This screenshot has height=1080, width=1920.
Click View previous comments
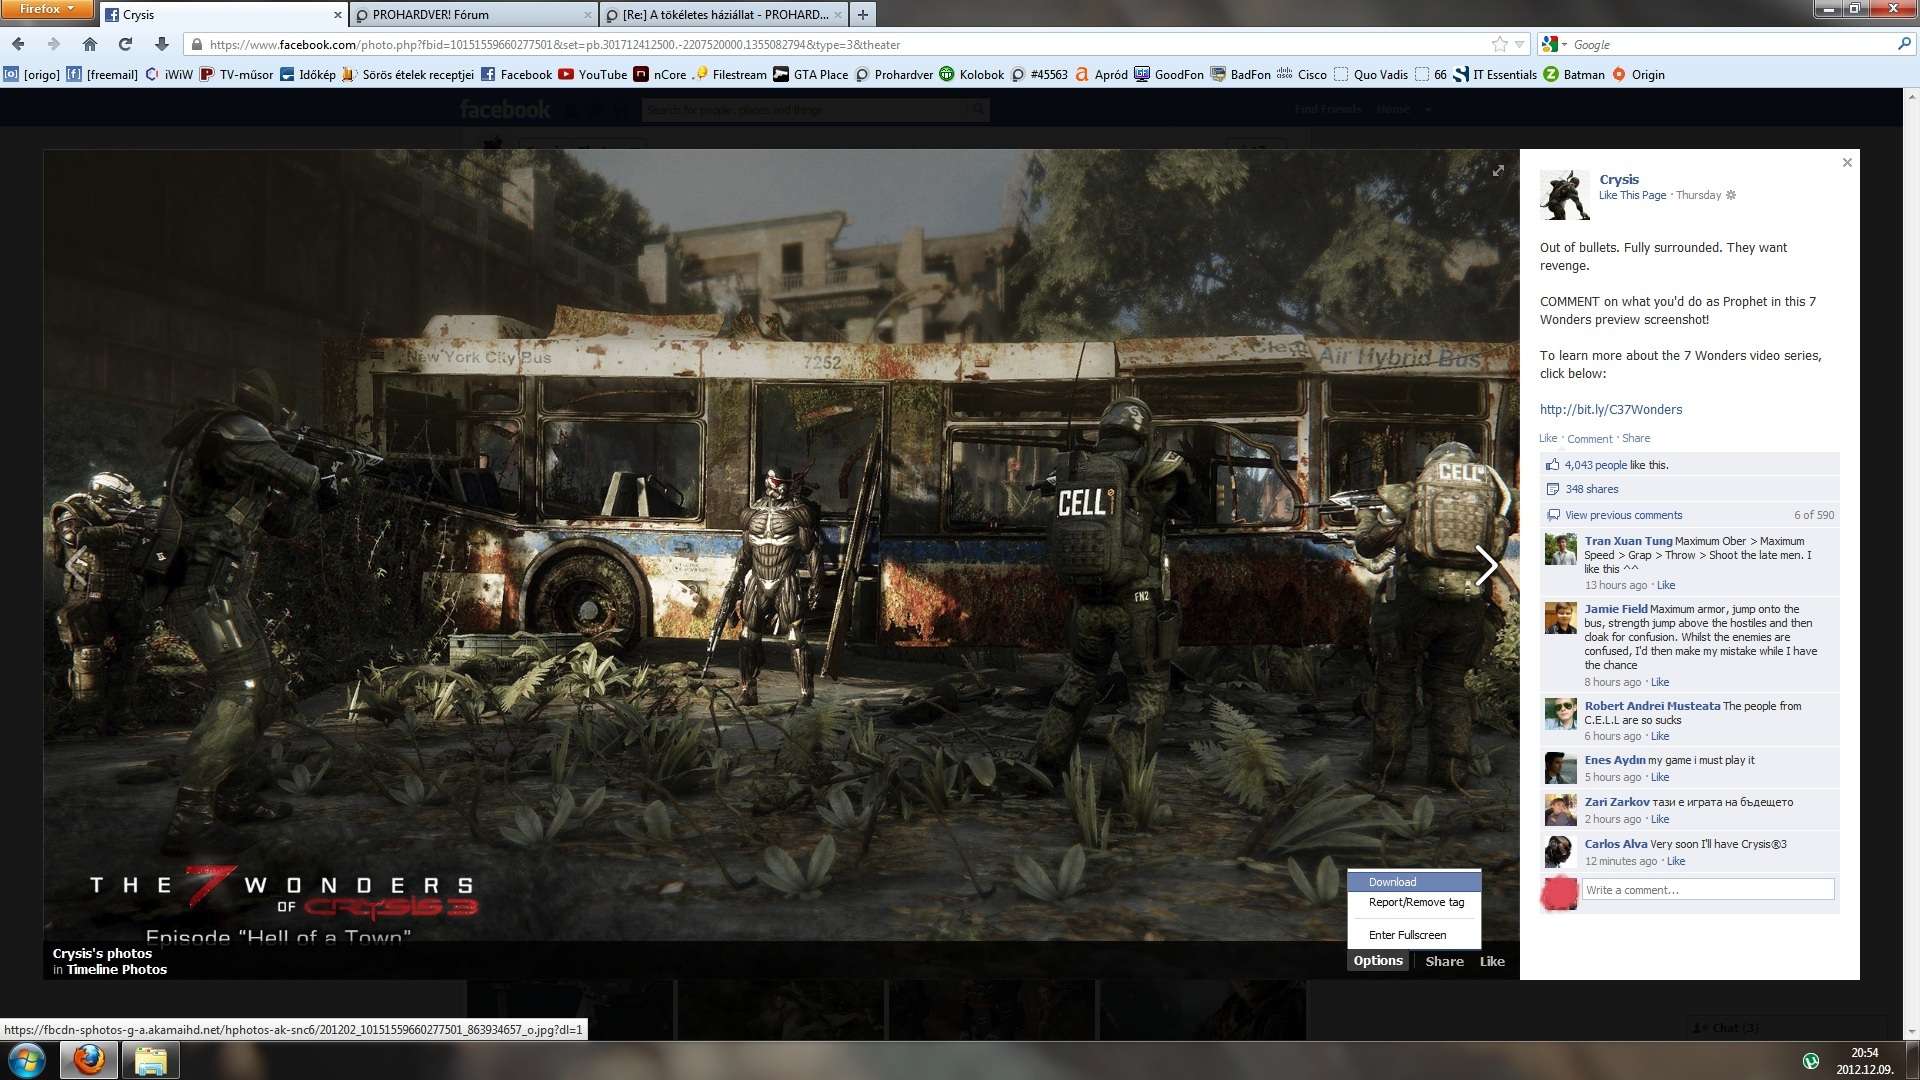1623,515
